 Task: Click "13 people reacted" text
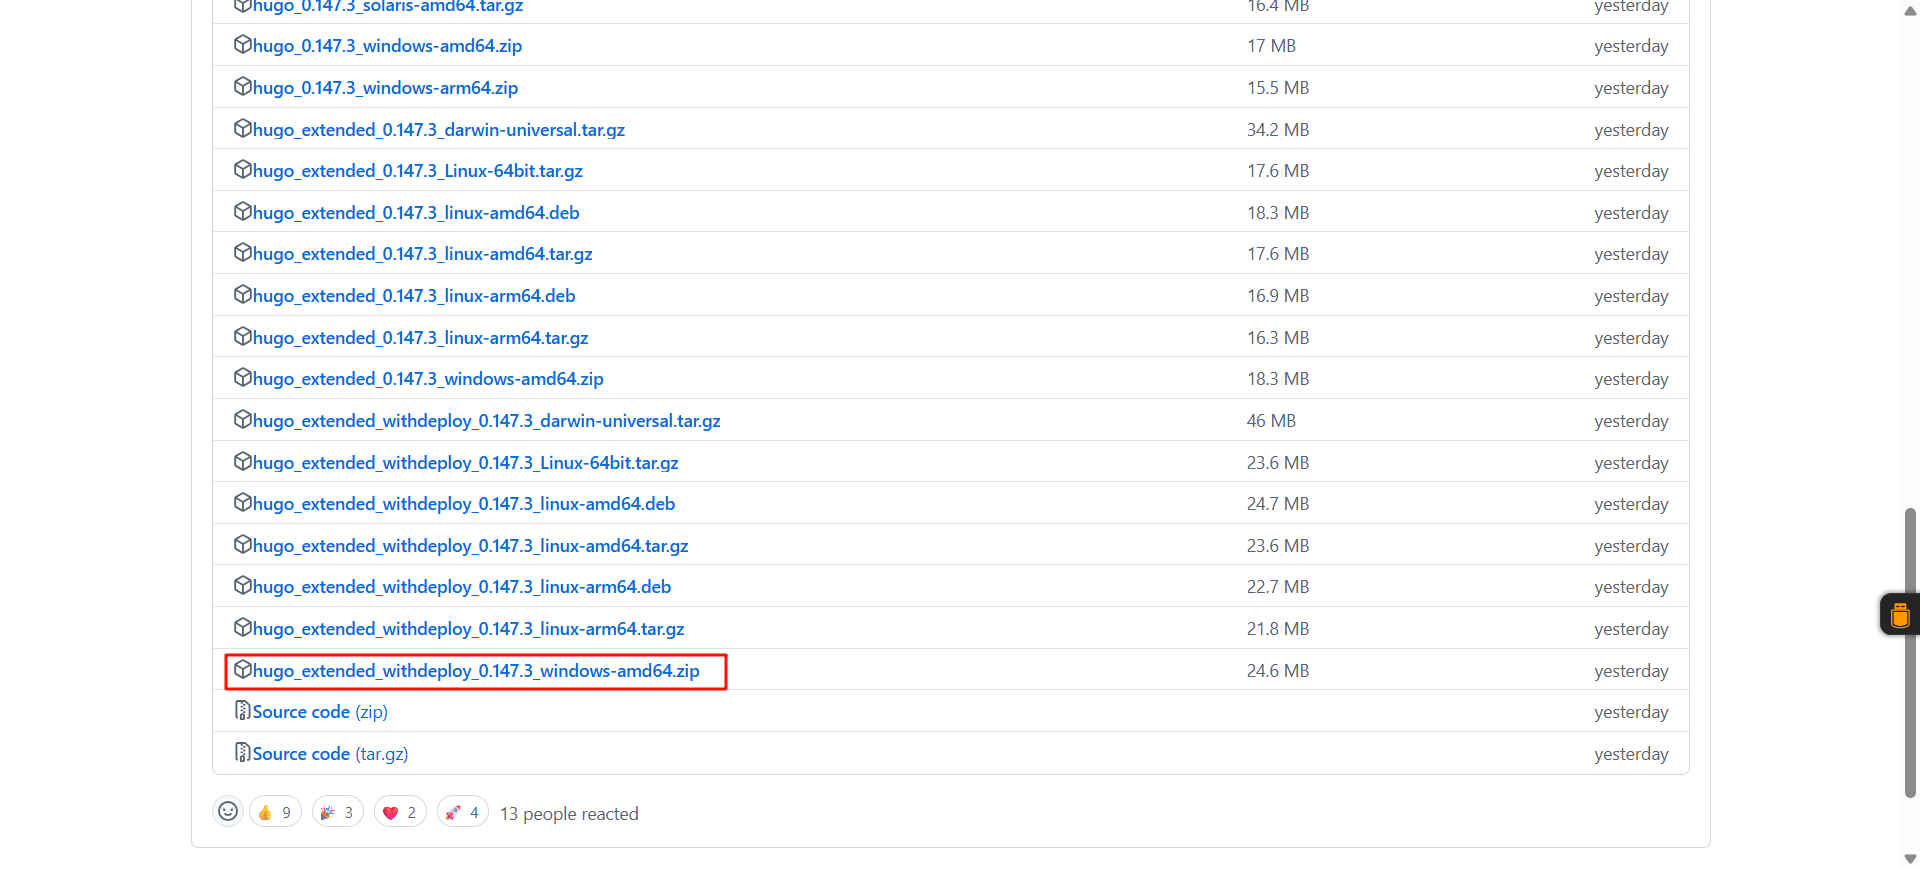[569, 814]
